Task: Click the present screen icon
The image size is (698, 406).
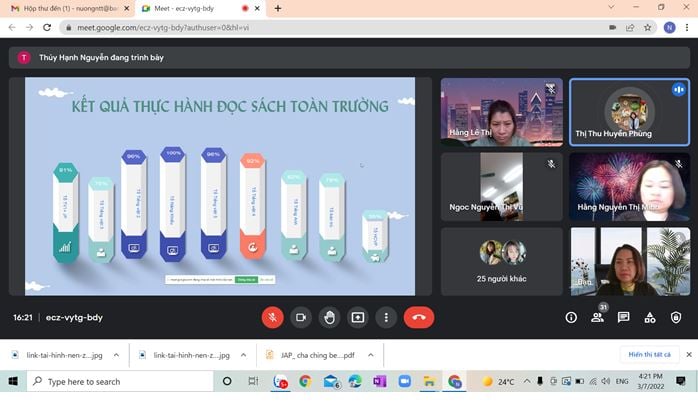Action: [358, 317]
